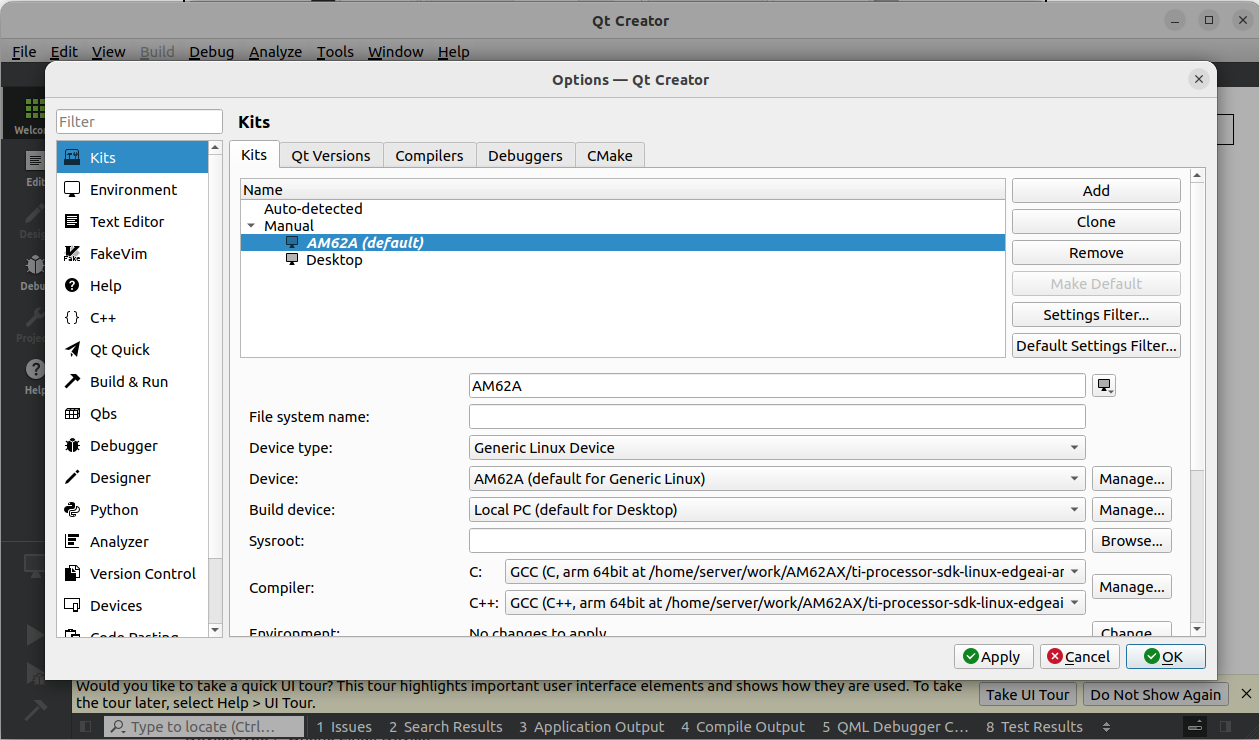This screenshot has width=1259, height=740.
Task: Click the Sysroot path input field
Action: (777, 541)
